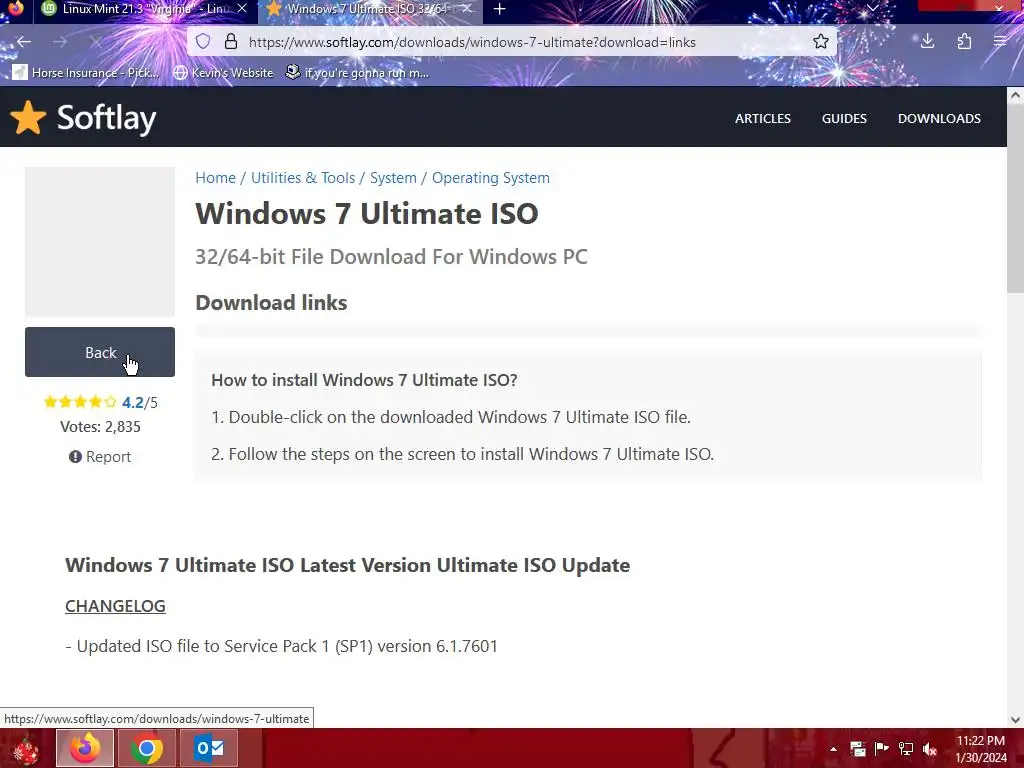This screenshot has width=1024, height=768.
Task: Switch to the Linux Mint 21.3 Virginia tab
Action: pos(144,9)
